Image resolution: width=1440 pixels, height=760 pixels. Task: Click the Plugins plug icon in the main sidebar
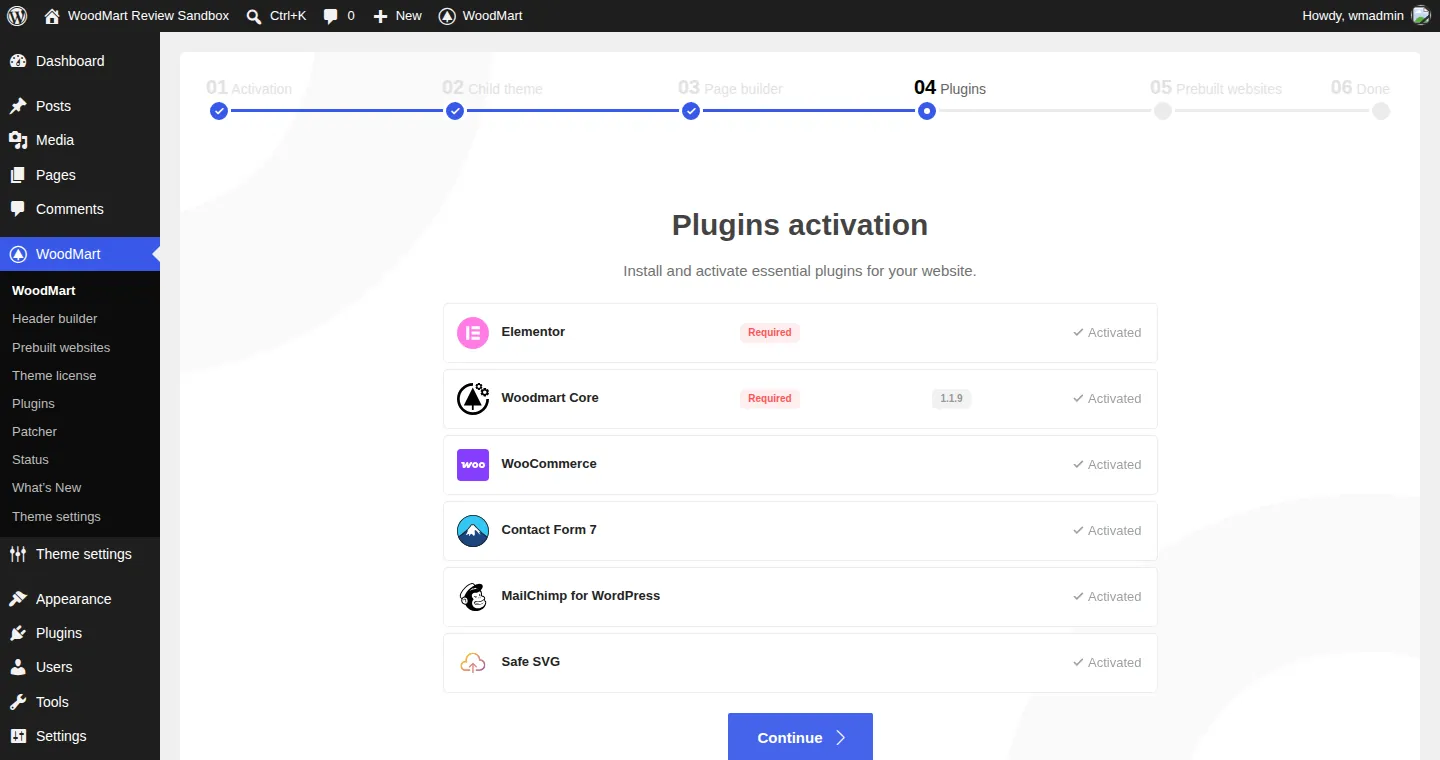click(x=18, y=633)
